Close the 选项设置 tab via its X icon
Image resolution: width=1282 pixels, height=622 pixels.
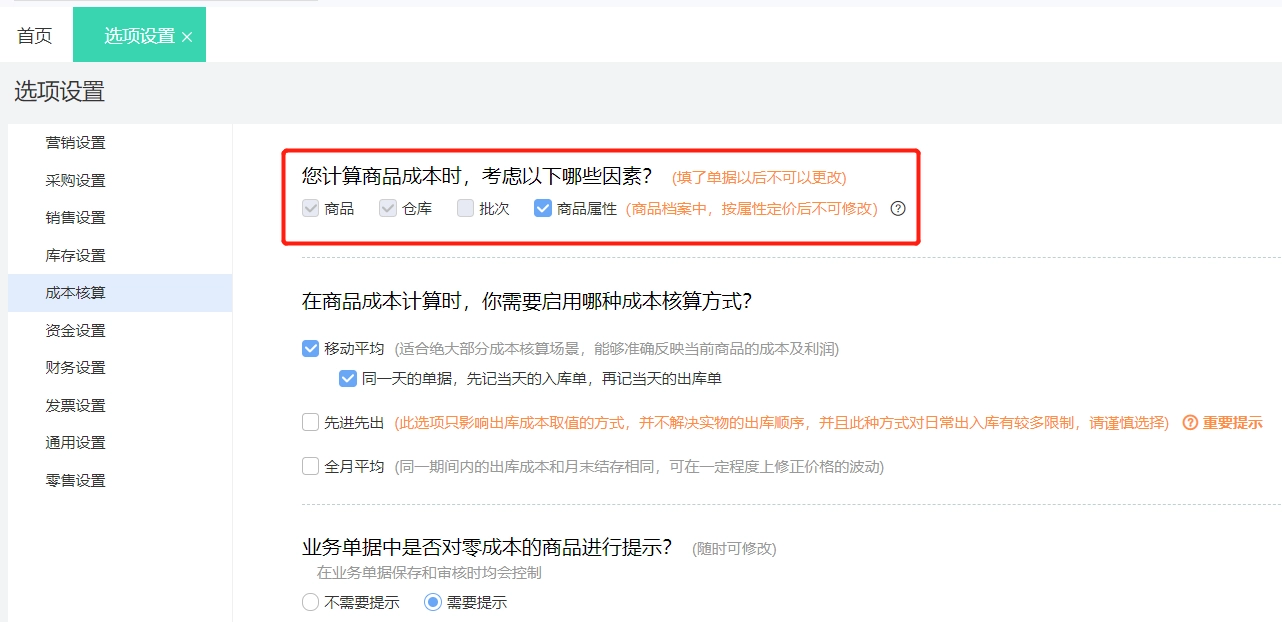(187, 37)
